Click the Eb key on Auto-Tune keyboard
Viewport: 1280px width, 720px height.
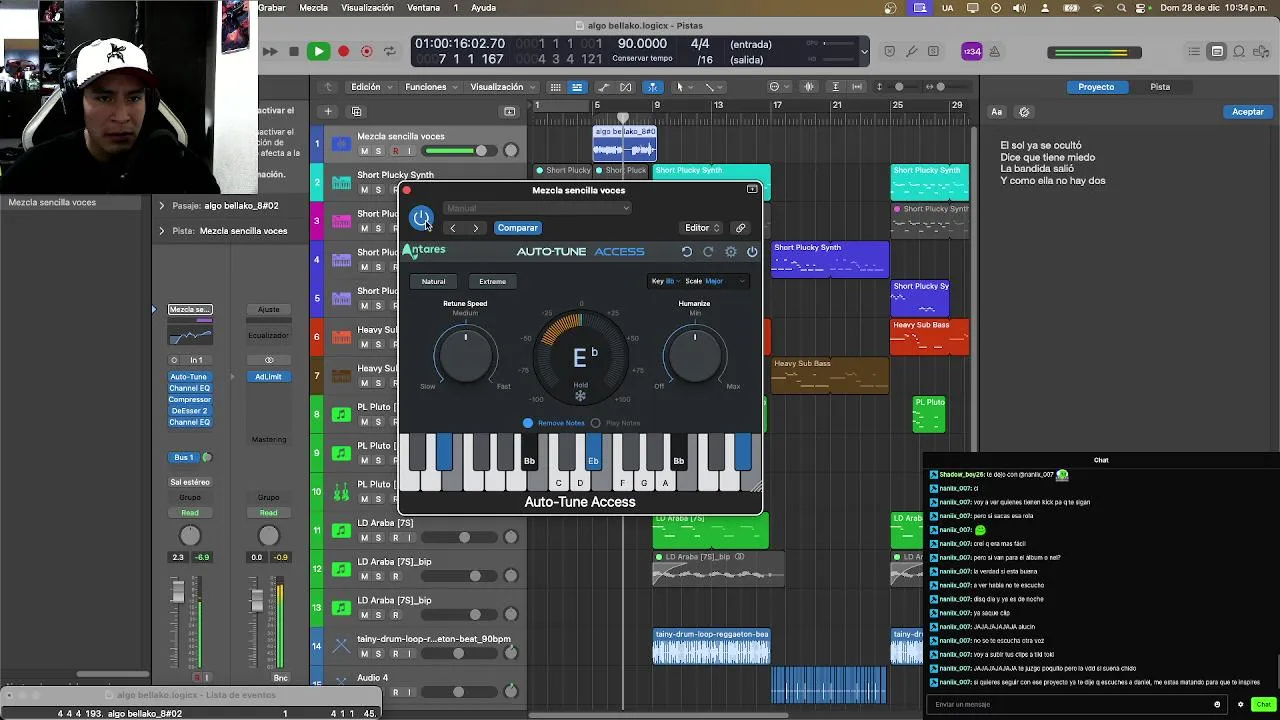point(593,452)
